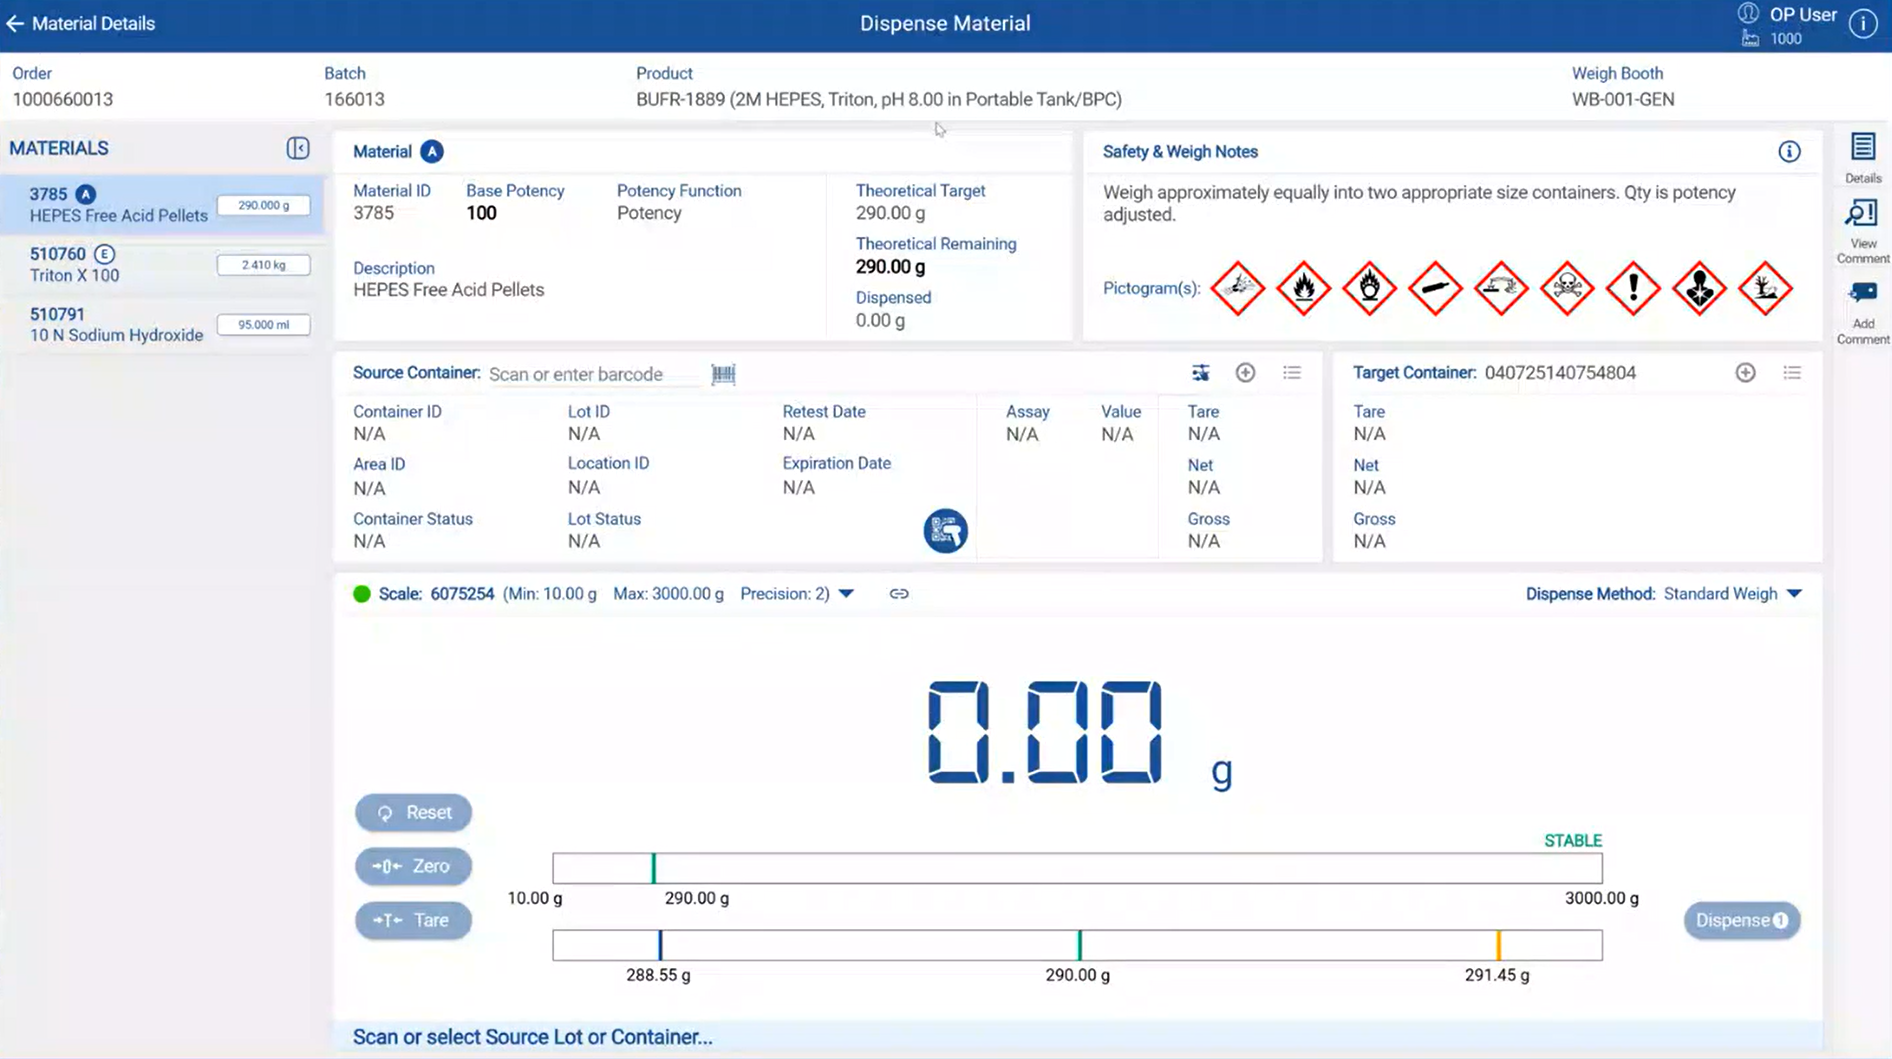1892x1059 pixels.
Task: Click the 290.00 g target range bar
Action: pos(1077,945)
